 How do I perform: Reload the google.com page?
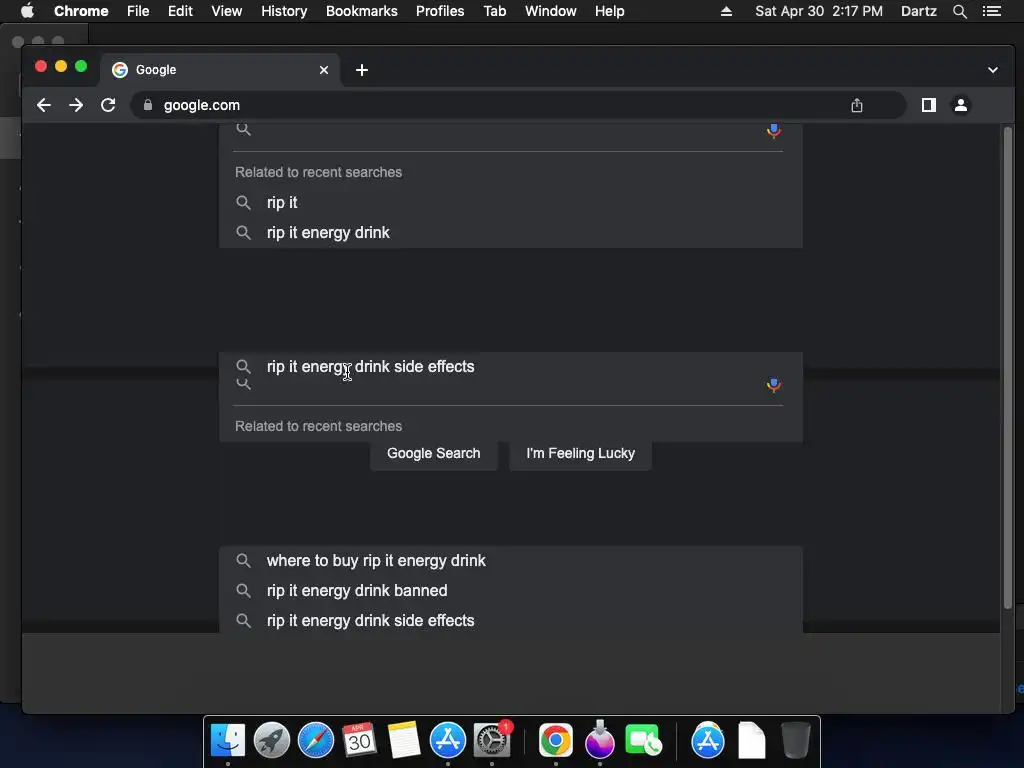click(x=108, y=105)
